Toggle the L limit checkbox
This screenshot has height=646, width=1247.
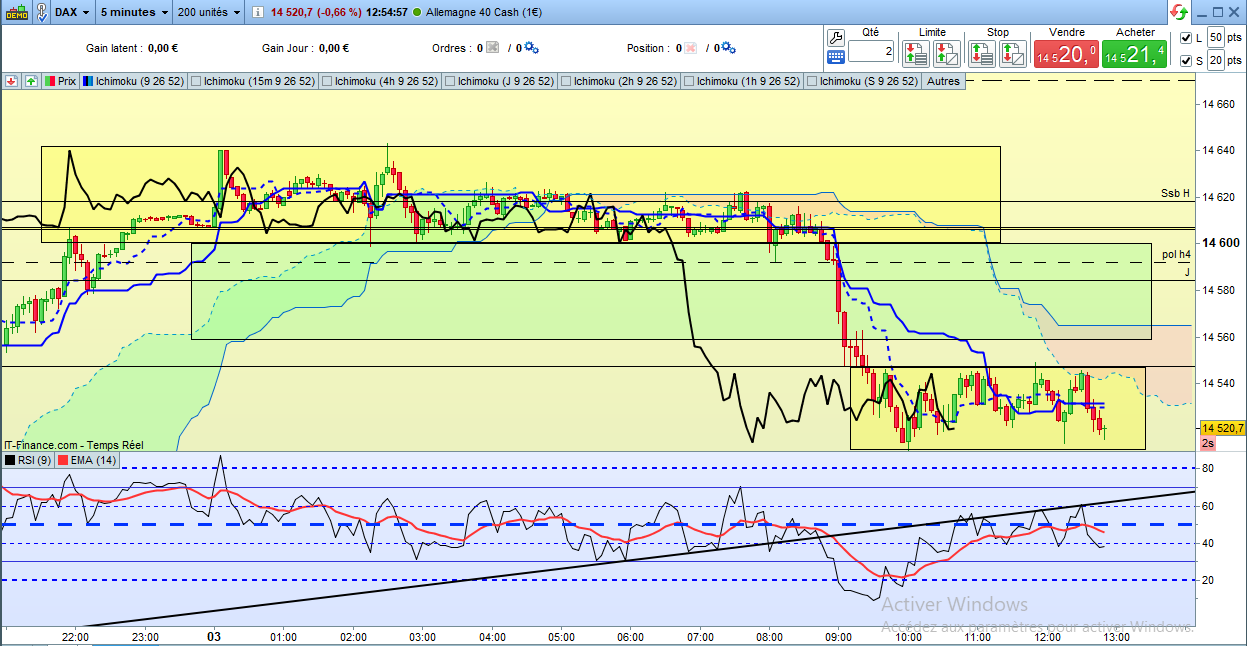tap(1186, 38)
